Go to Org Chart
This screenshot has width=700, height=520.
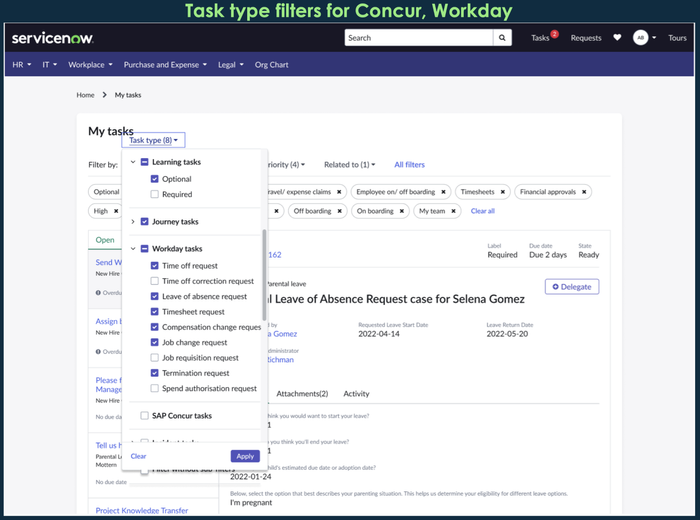[271, 65]
